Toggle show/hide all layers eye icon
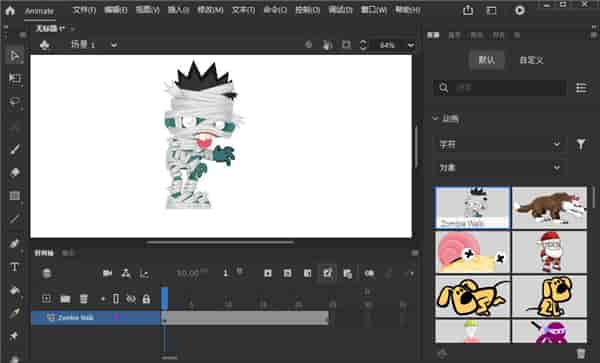600x363 pixels. [x=131, y=299]
